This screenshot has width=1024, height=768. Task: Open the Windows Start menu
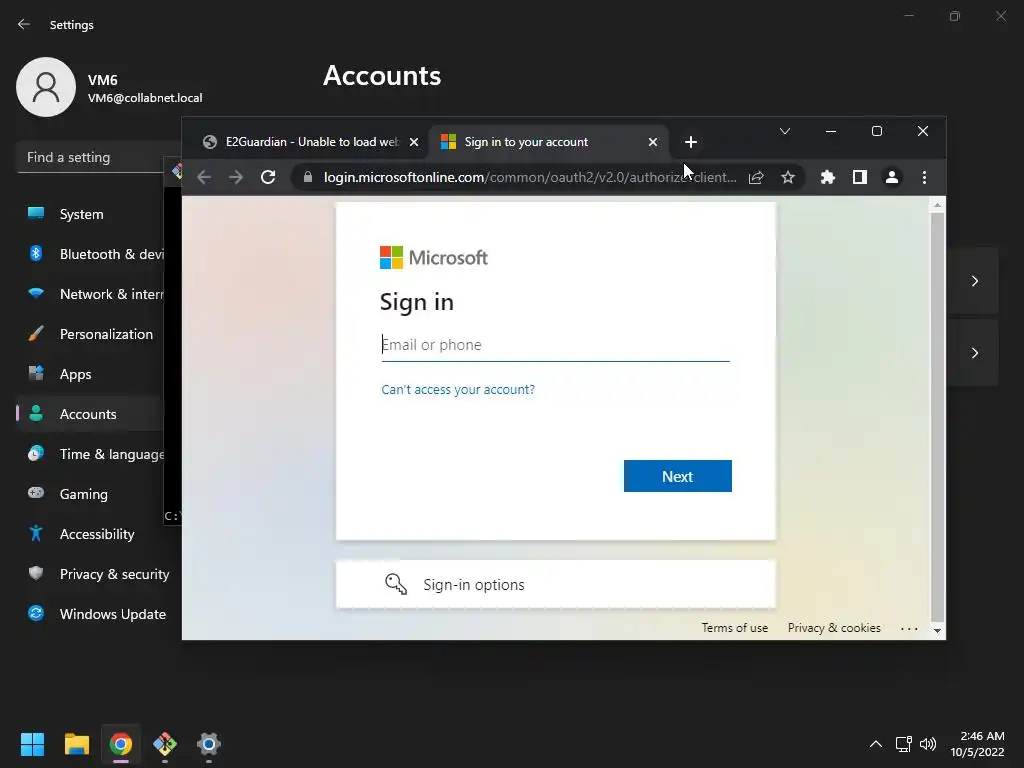pos(32,744)
